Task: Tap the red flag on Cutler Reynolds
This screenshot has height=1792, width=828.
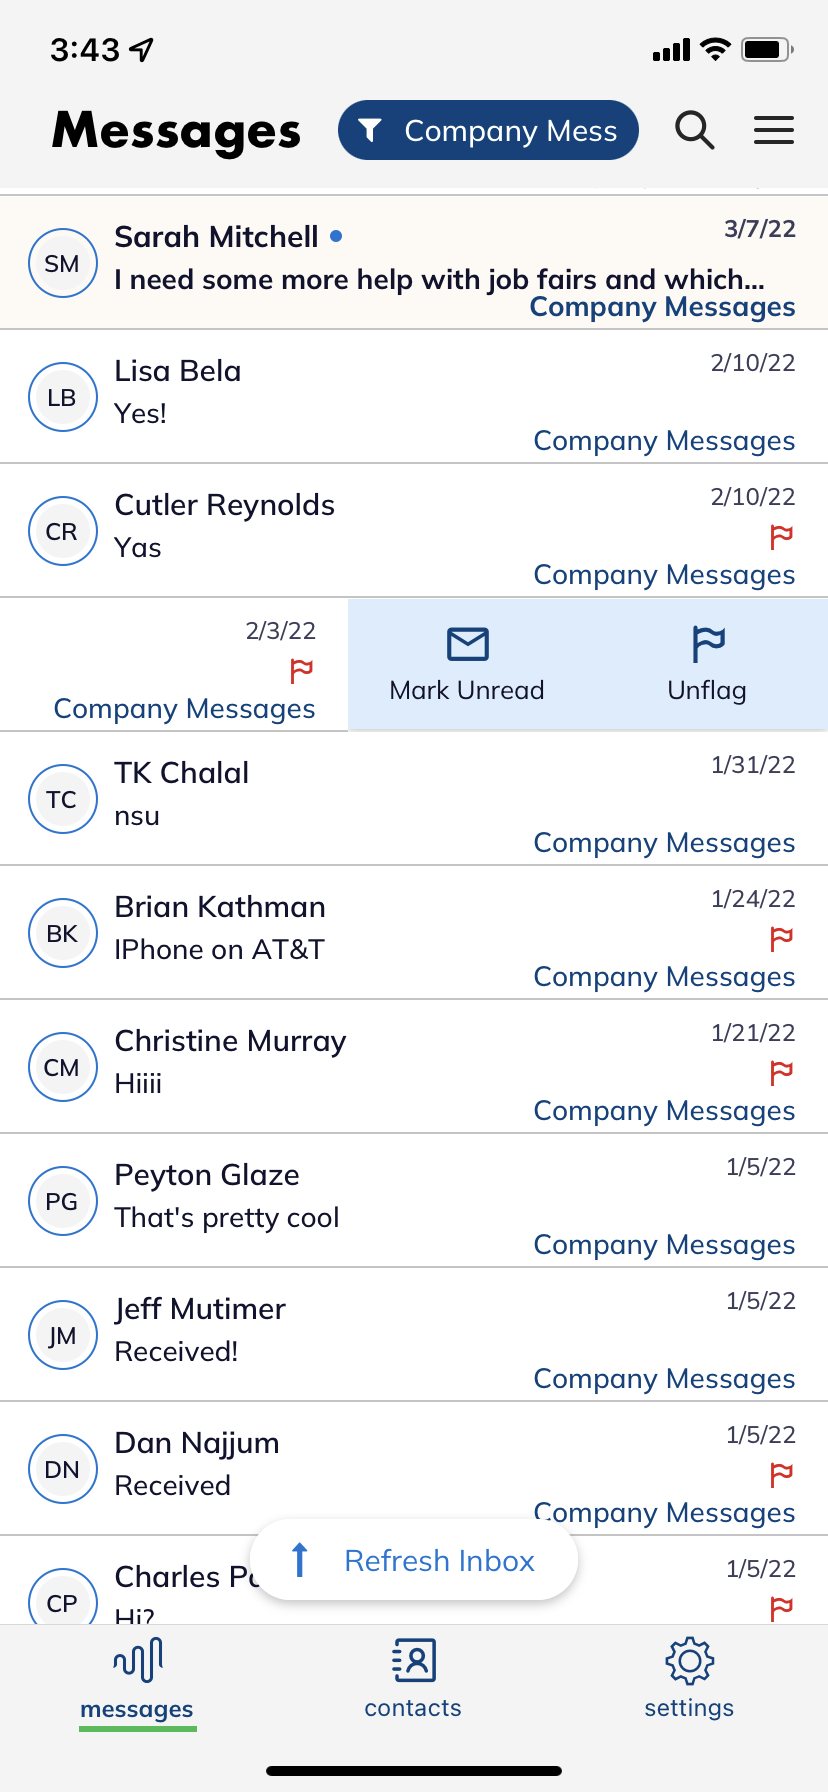Action: click(782, 537)
